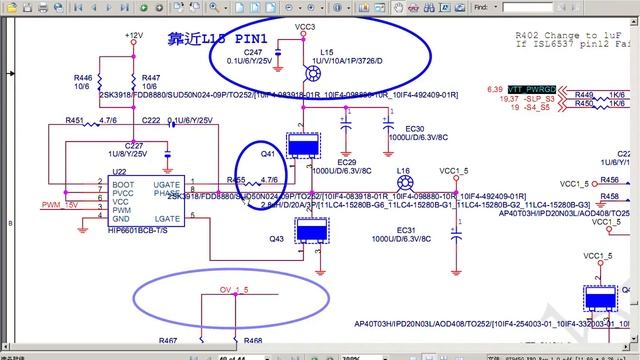Image resolution: width=640 pixels, height=360 pixels.
Task: Open the Find options dropdown arrow
Action: (496, 7)
